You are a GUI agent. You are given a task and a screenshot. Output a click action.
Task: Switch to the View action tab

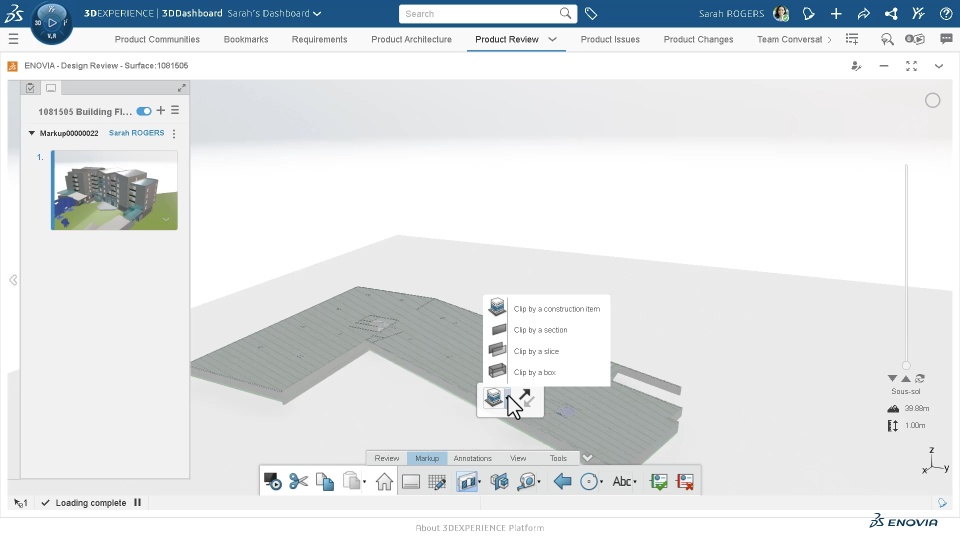[x=518, y=458]
